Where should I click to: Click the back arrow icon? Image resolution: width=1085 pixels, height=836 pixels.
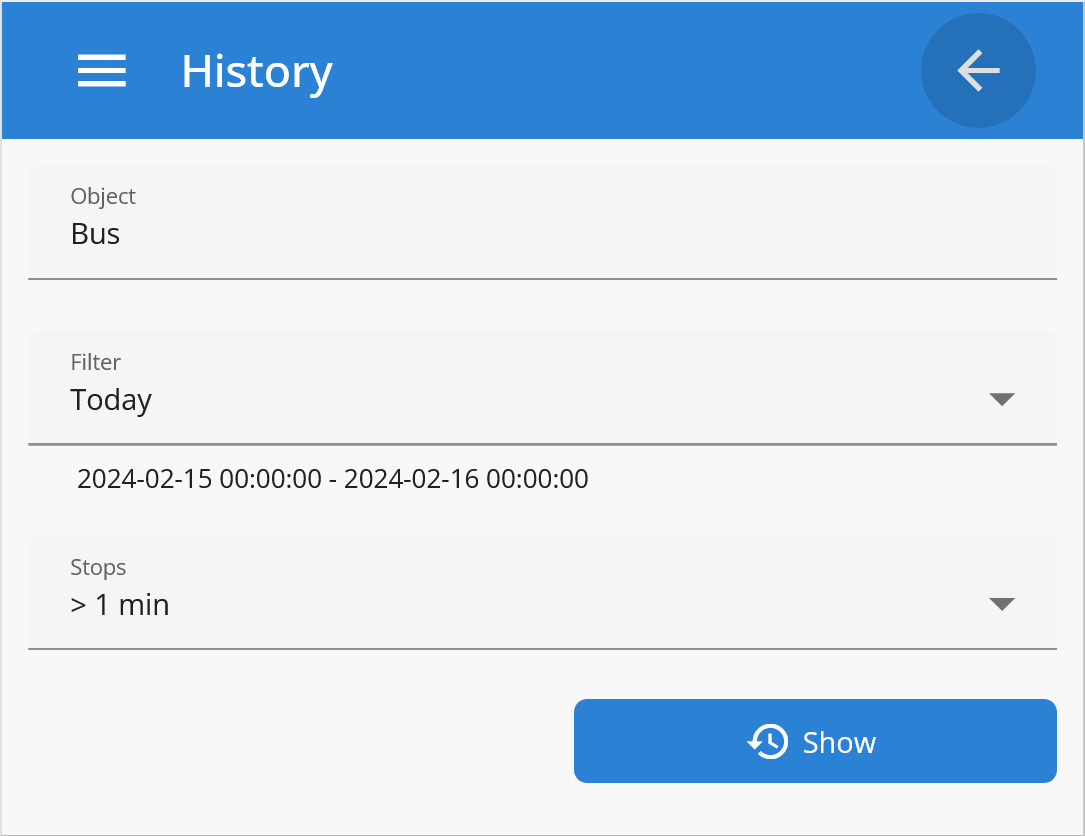pyautogui.click(x=978, y=71)
